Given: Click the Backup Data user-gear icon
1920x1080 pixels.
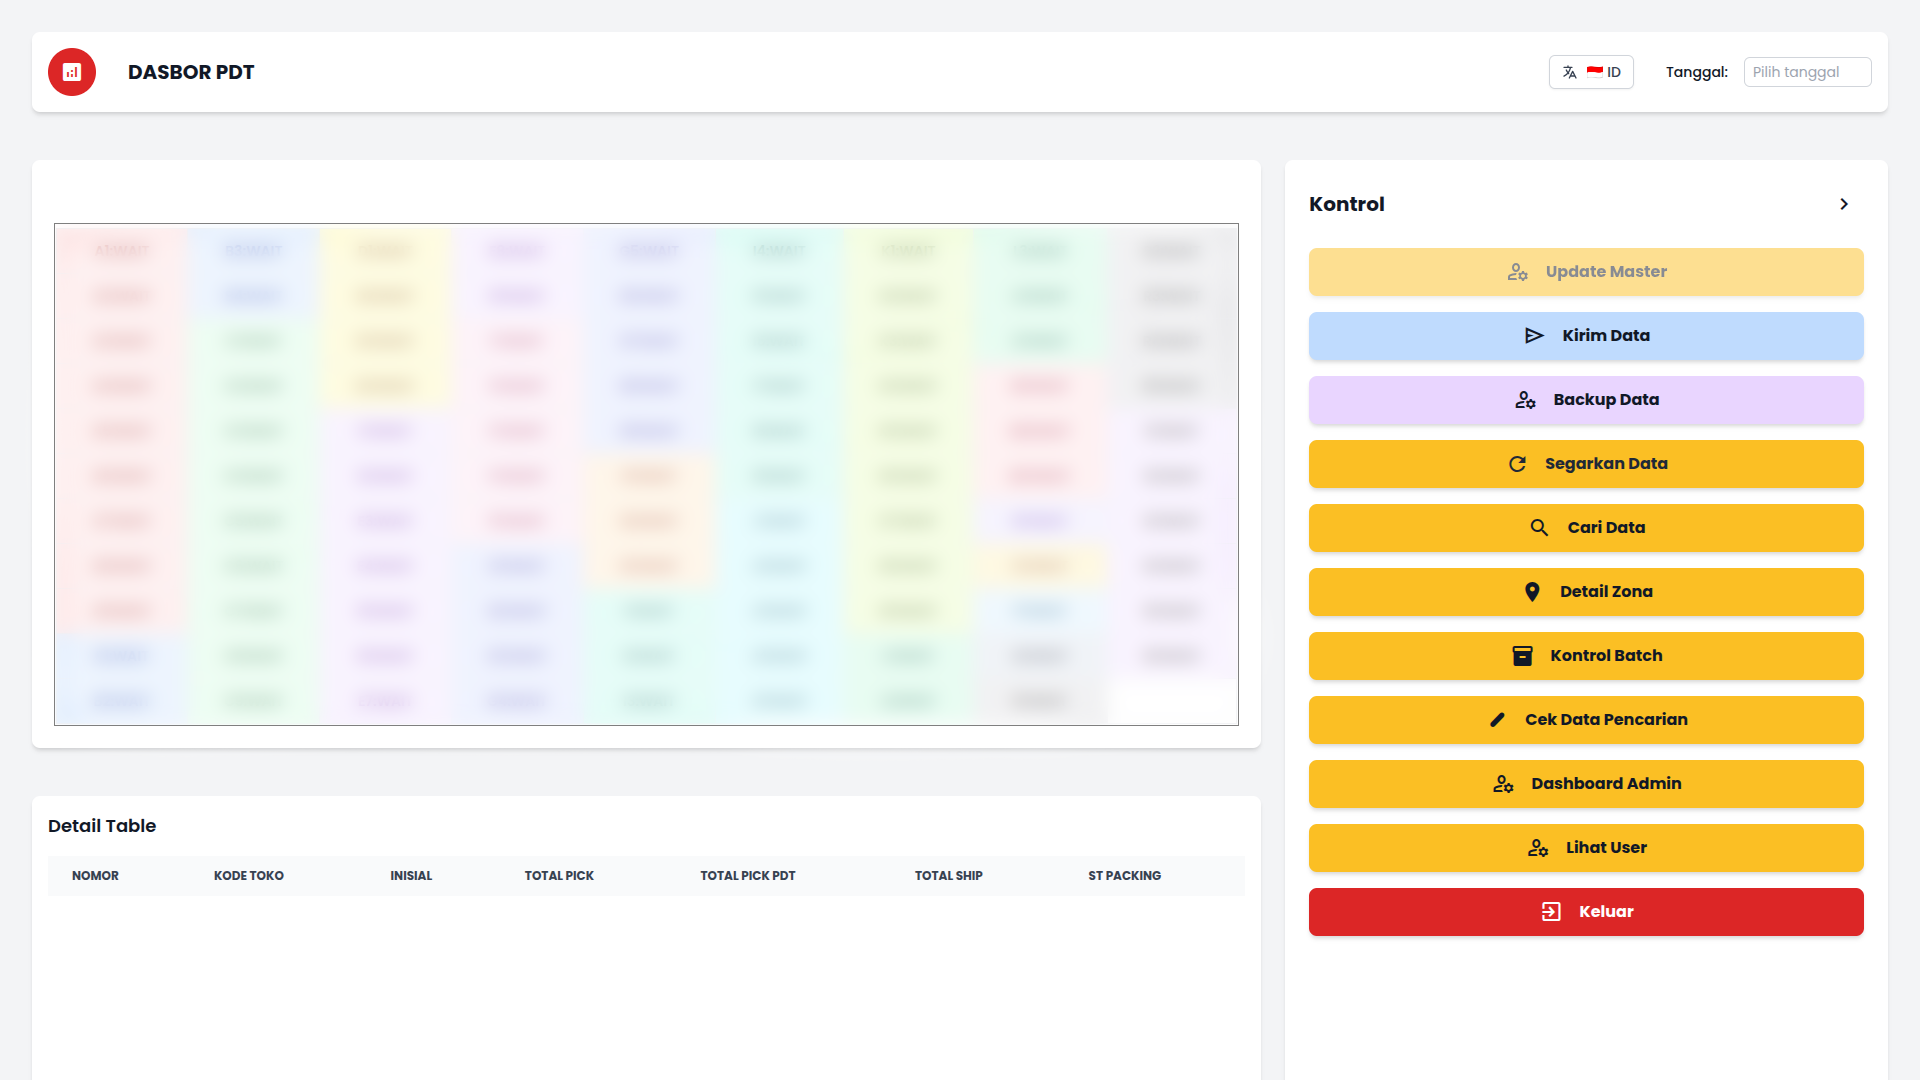Looking at the screenshot, I should point(1525,400).
